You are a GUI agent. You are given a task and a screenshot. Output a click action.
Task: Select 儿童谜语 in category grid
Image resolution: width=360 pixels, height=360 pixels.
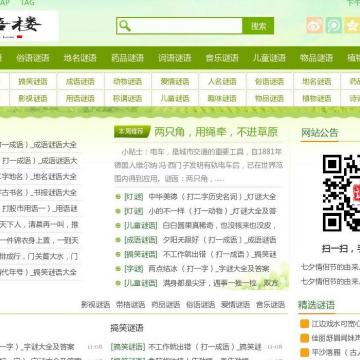point(175,98)
